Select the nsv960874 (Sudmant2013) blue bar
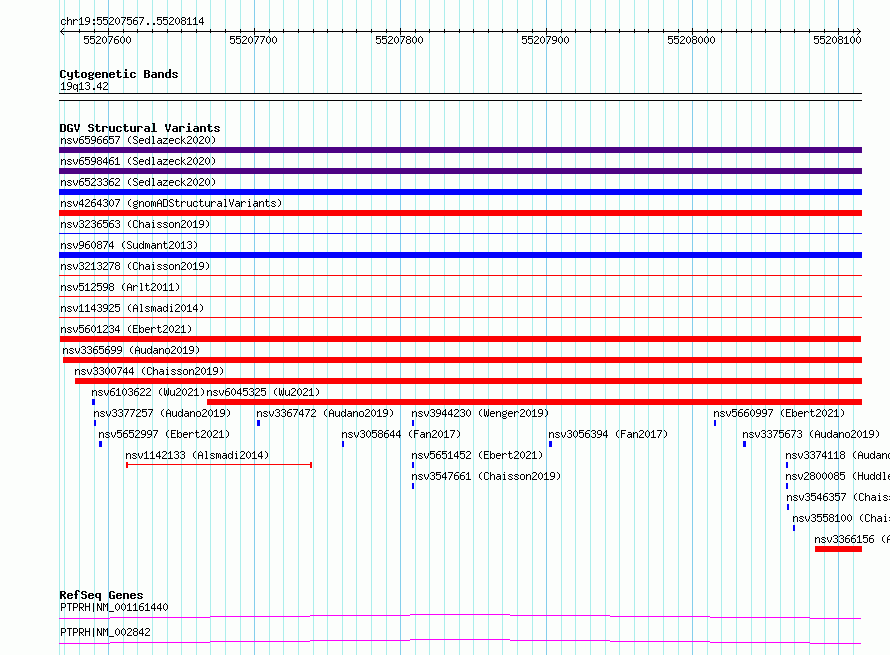Viewport: 890px width, 655px height. (x=460, y=255)
